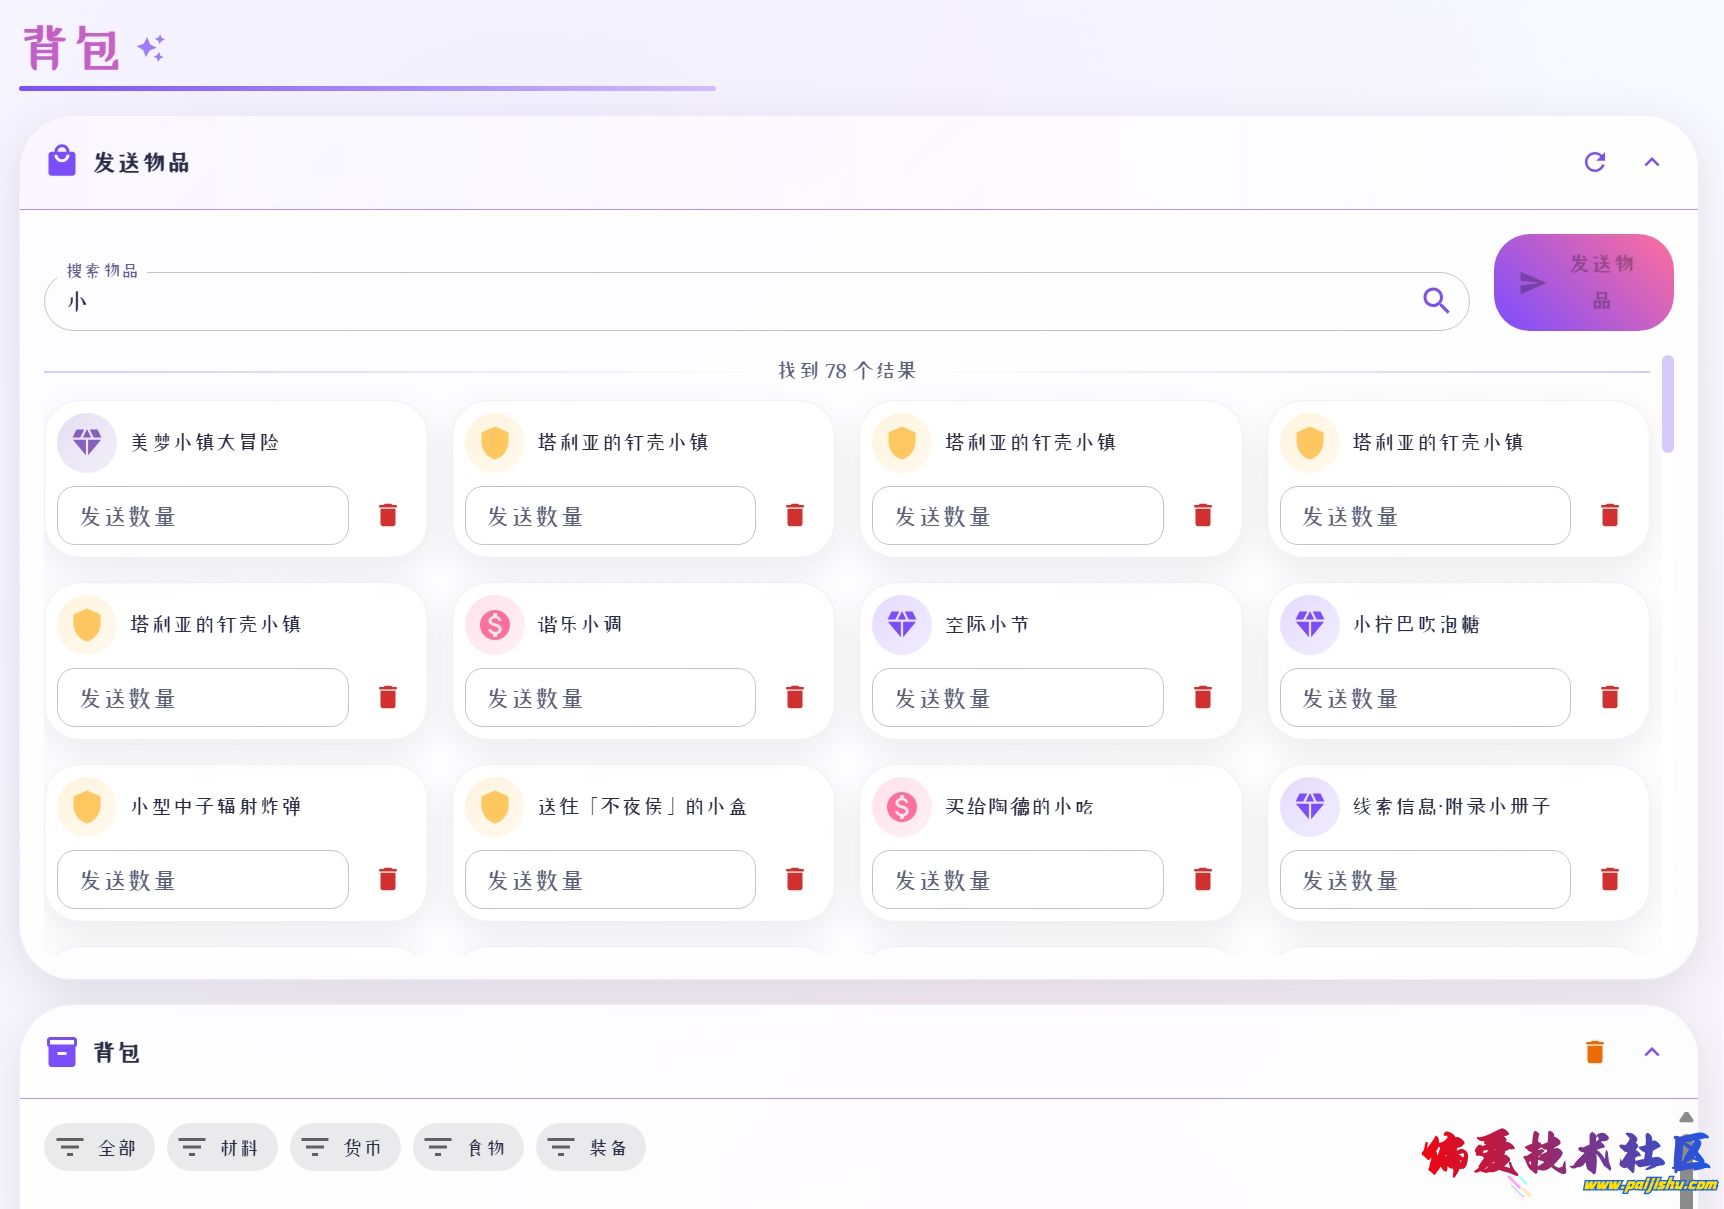Remove the 谐乐小调 item via trash icon

(795, 697)
